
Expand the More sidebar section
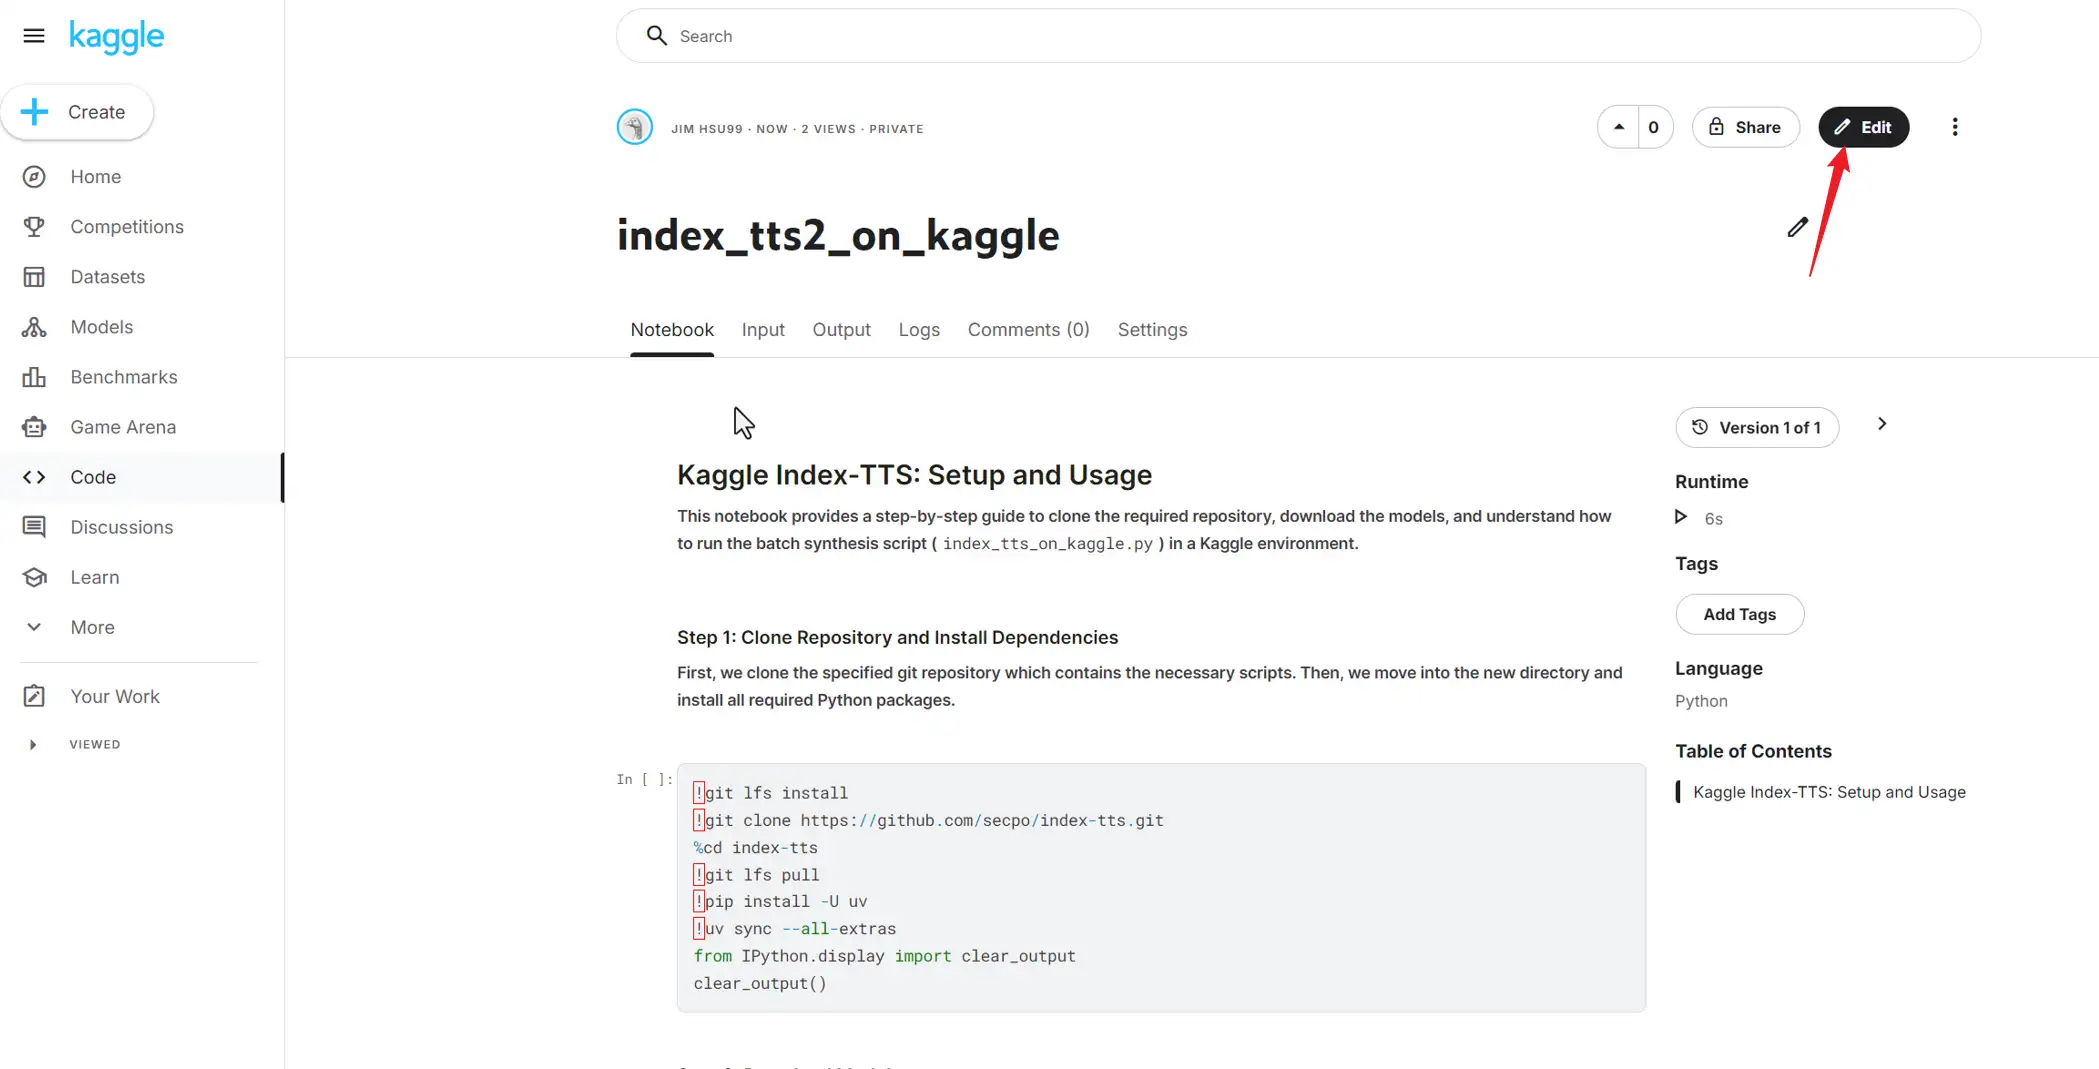(x=92, y=627)
